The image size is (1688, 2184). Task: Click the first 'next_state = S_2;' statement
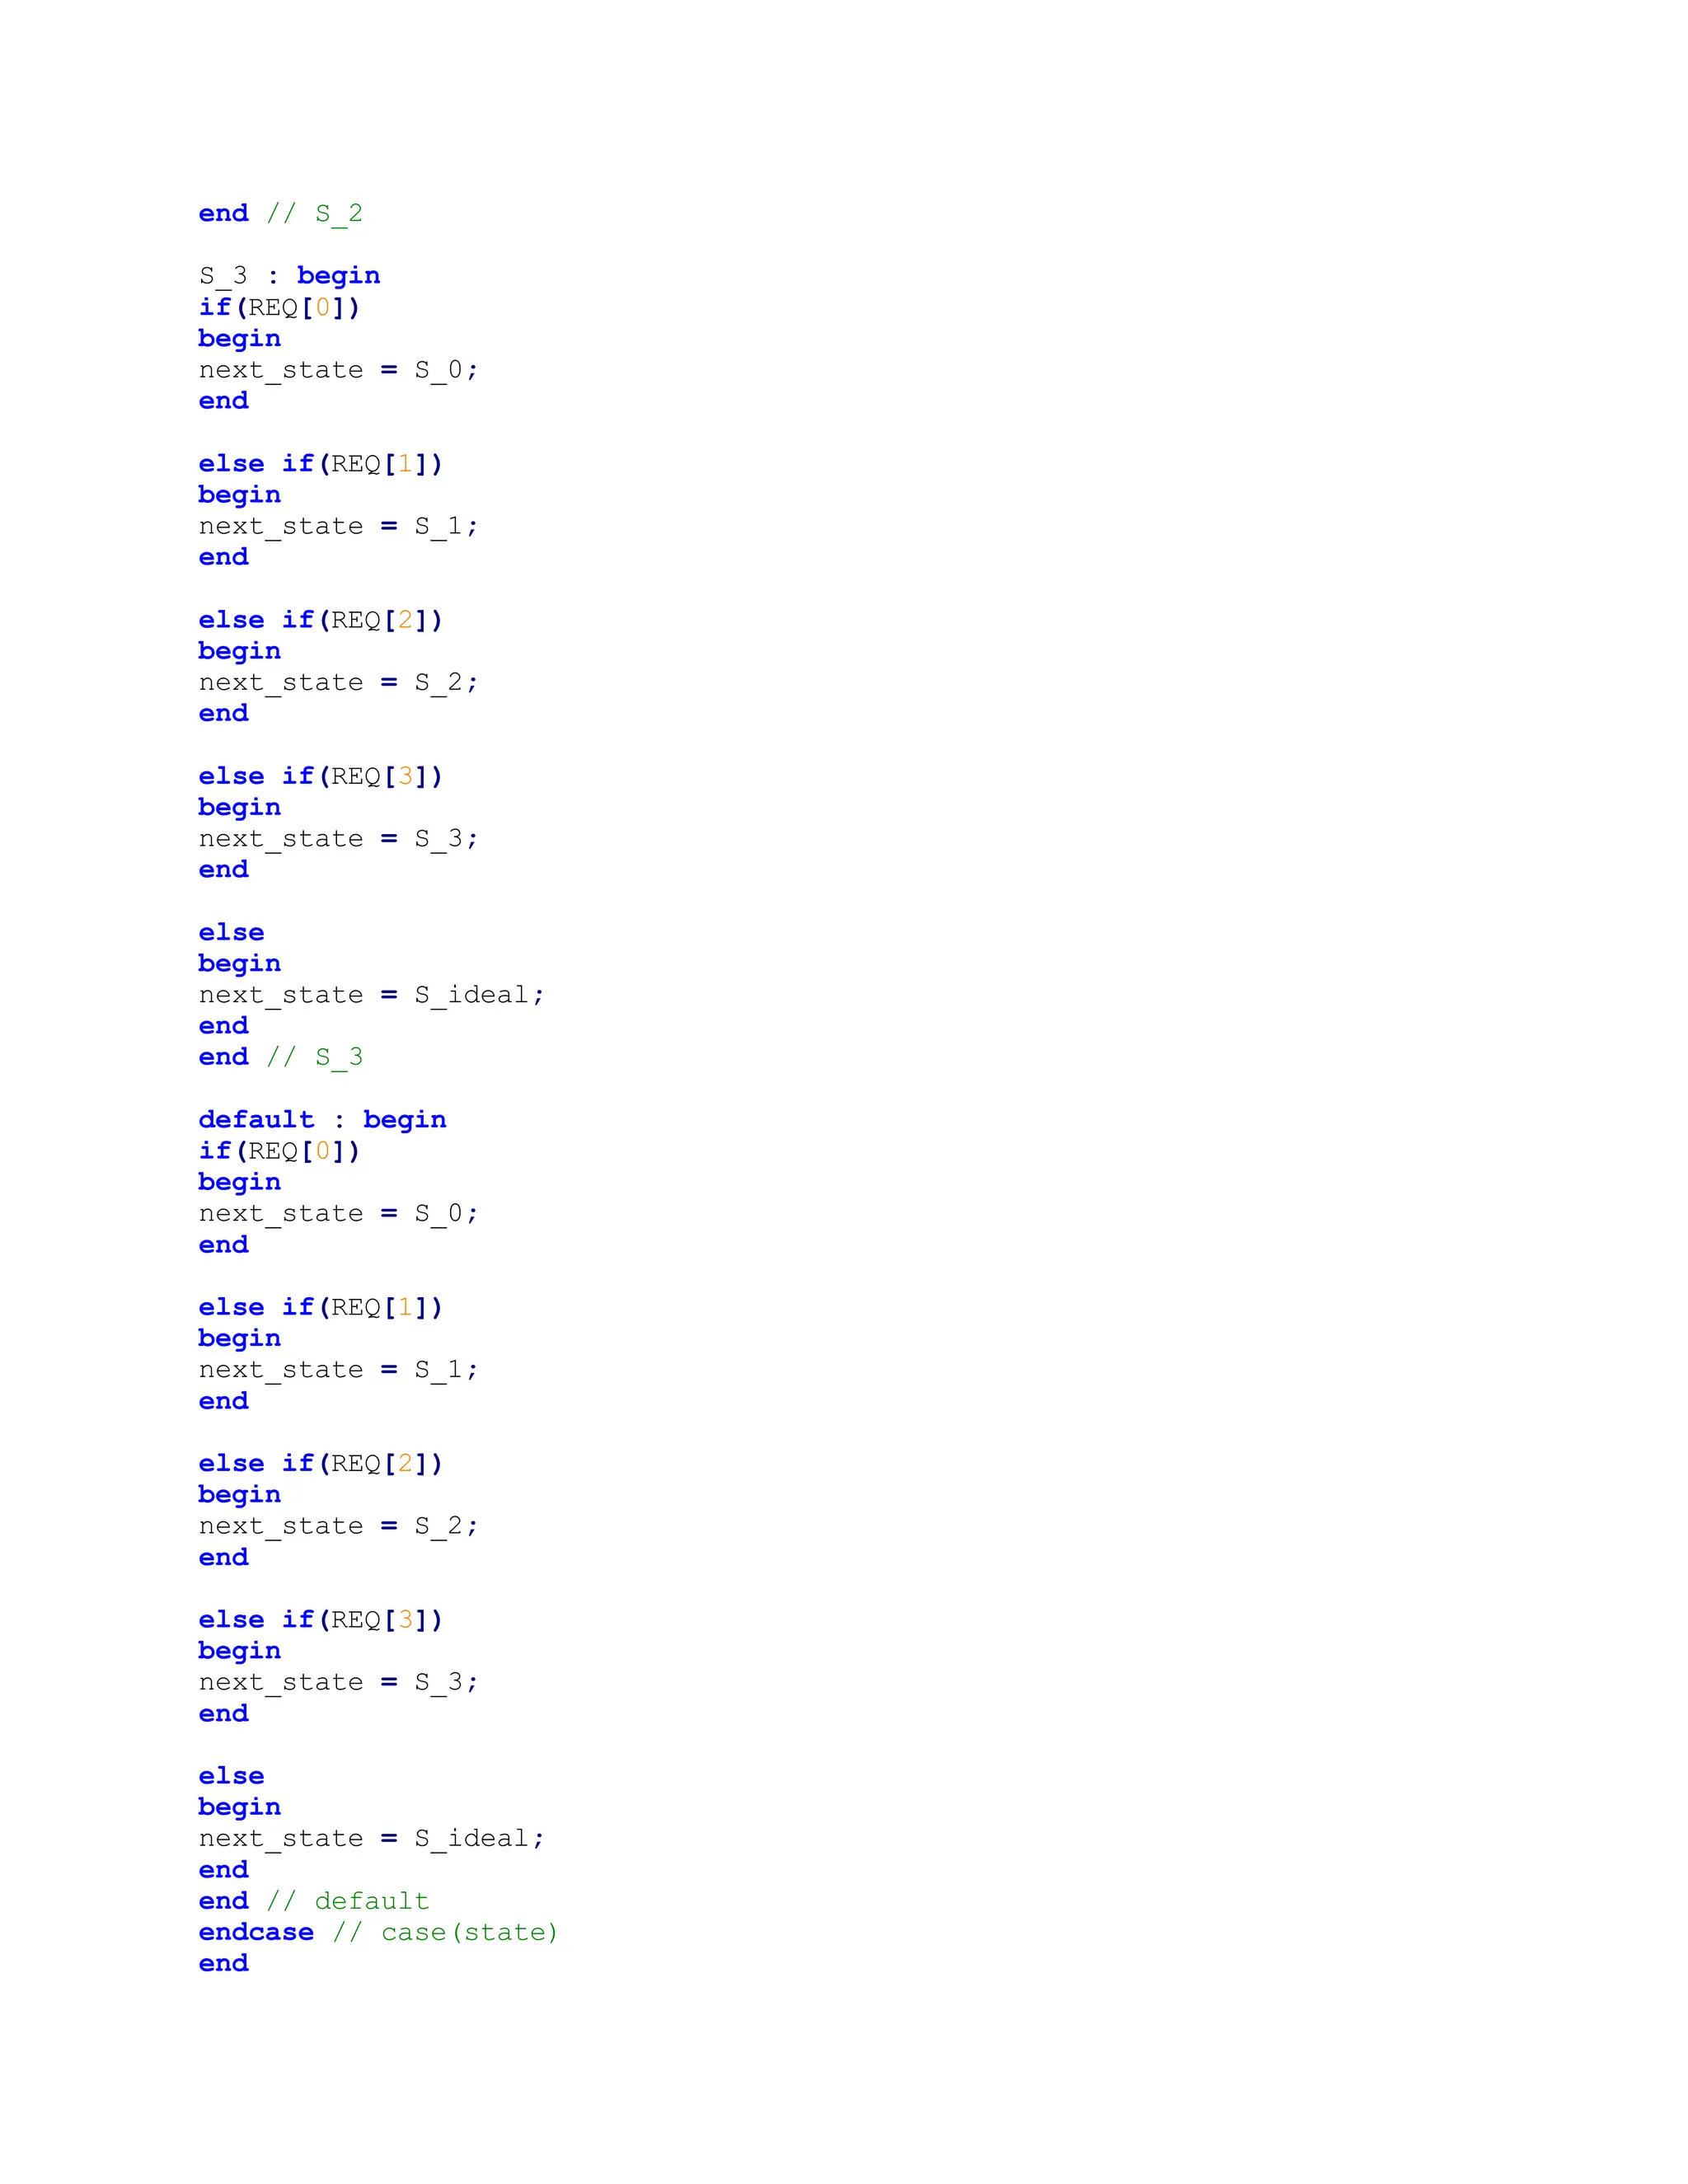click(x=338, y=682)
